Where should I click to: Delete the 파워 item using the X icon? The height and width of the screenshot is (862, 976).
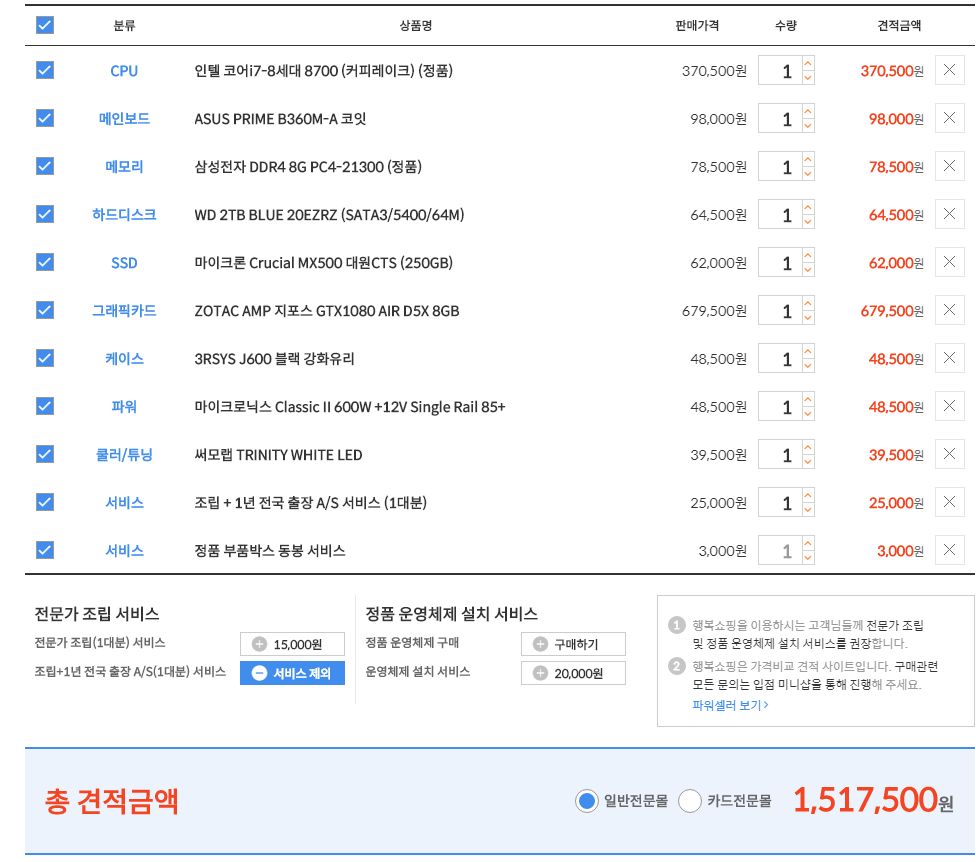[949, 406]
